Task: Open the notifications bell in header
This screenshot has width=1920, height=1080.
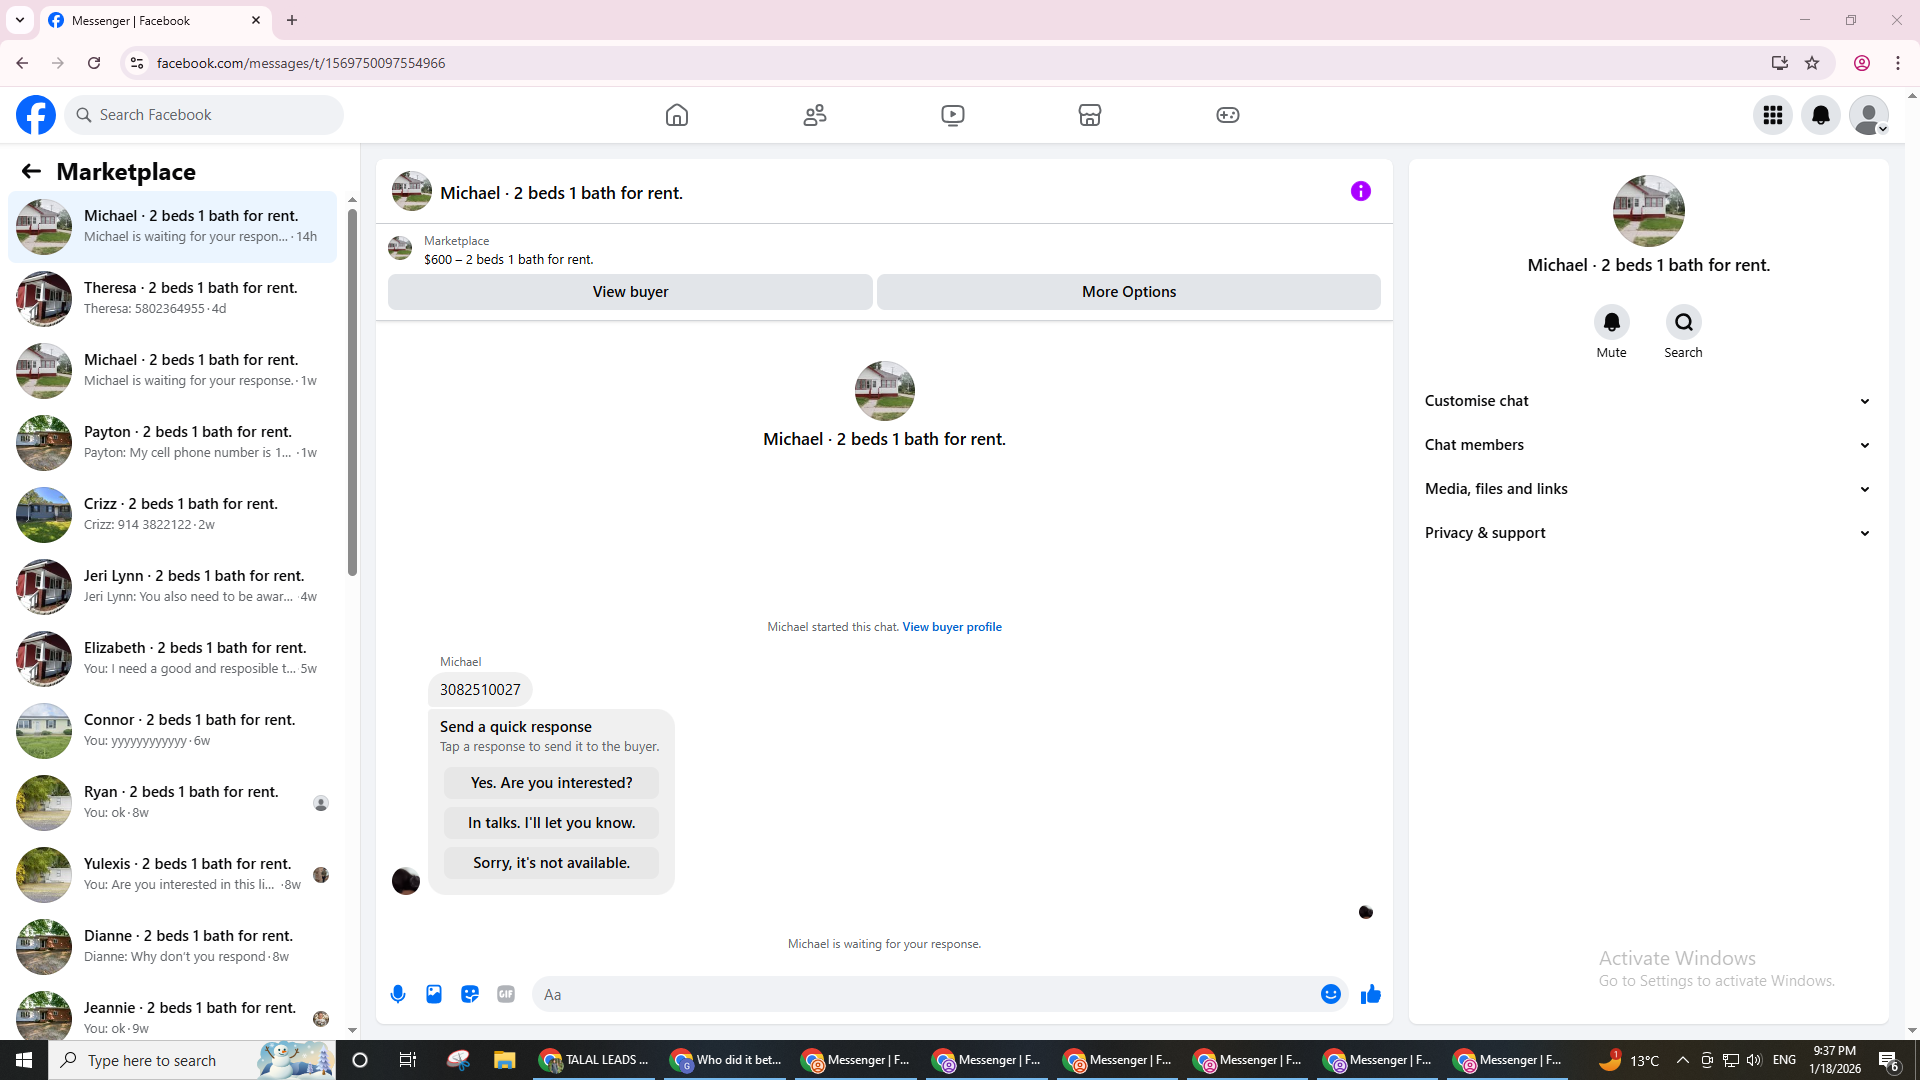Action: click(1820, 115)
